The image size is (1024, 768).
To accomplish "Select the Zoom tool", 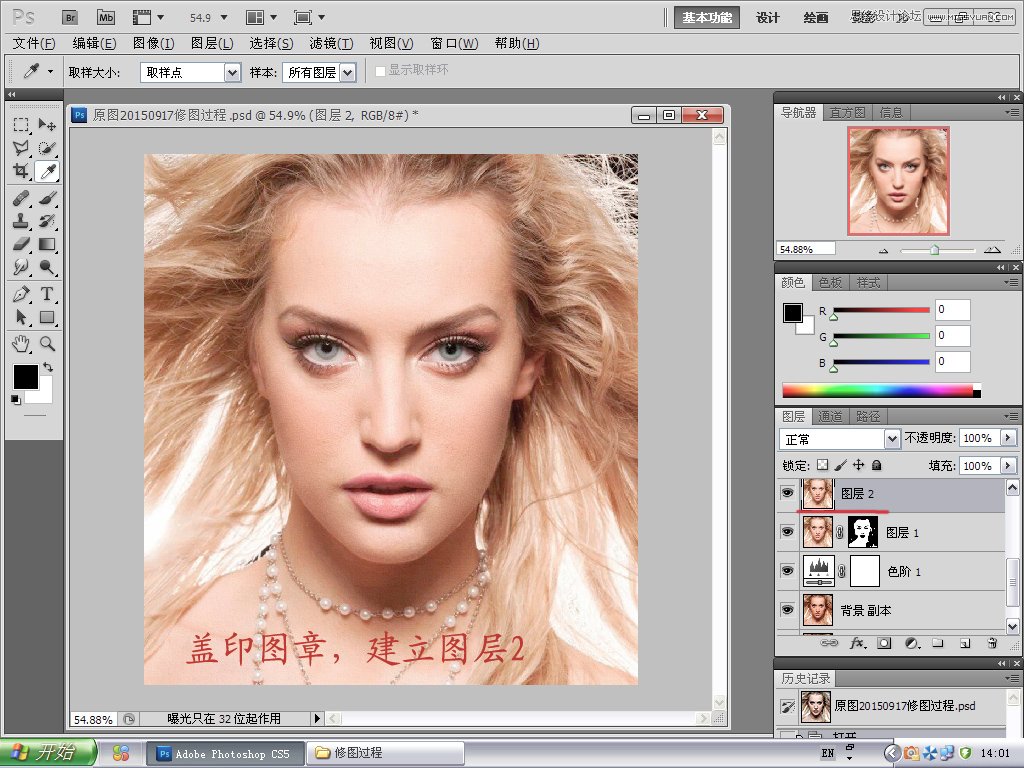I will point(47,344).
